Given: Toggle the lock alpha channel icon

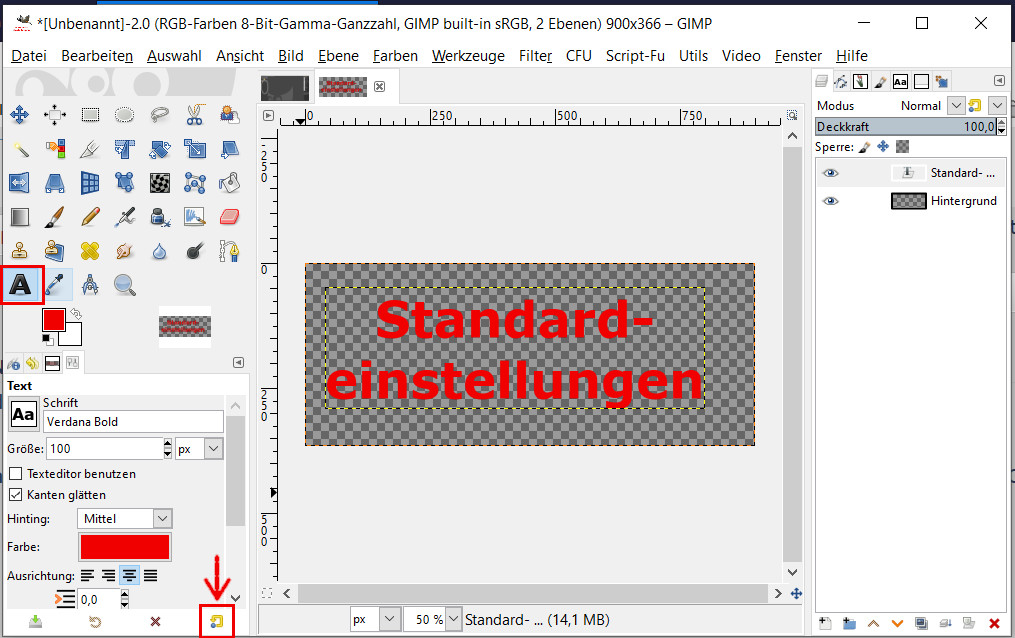Looking at the screenshot, I should tap(902, 147).
